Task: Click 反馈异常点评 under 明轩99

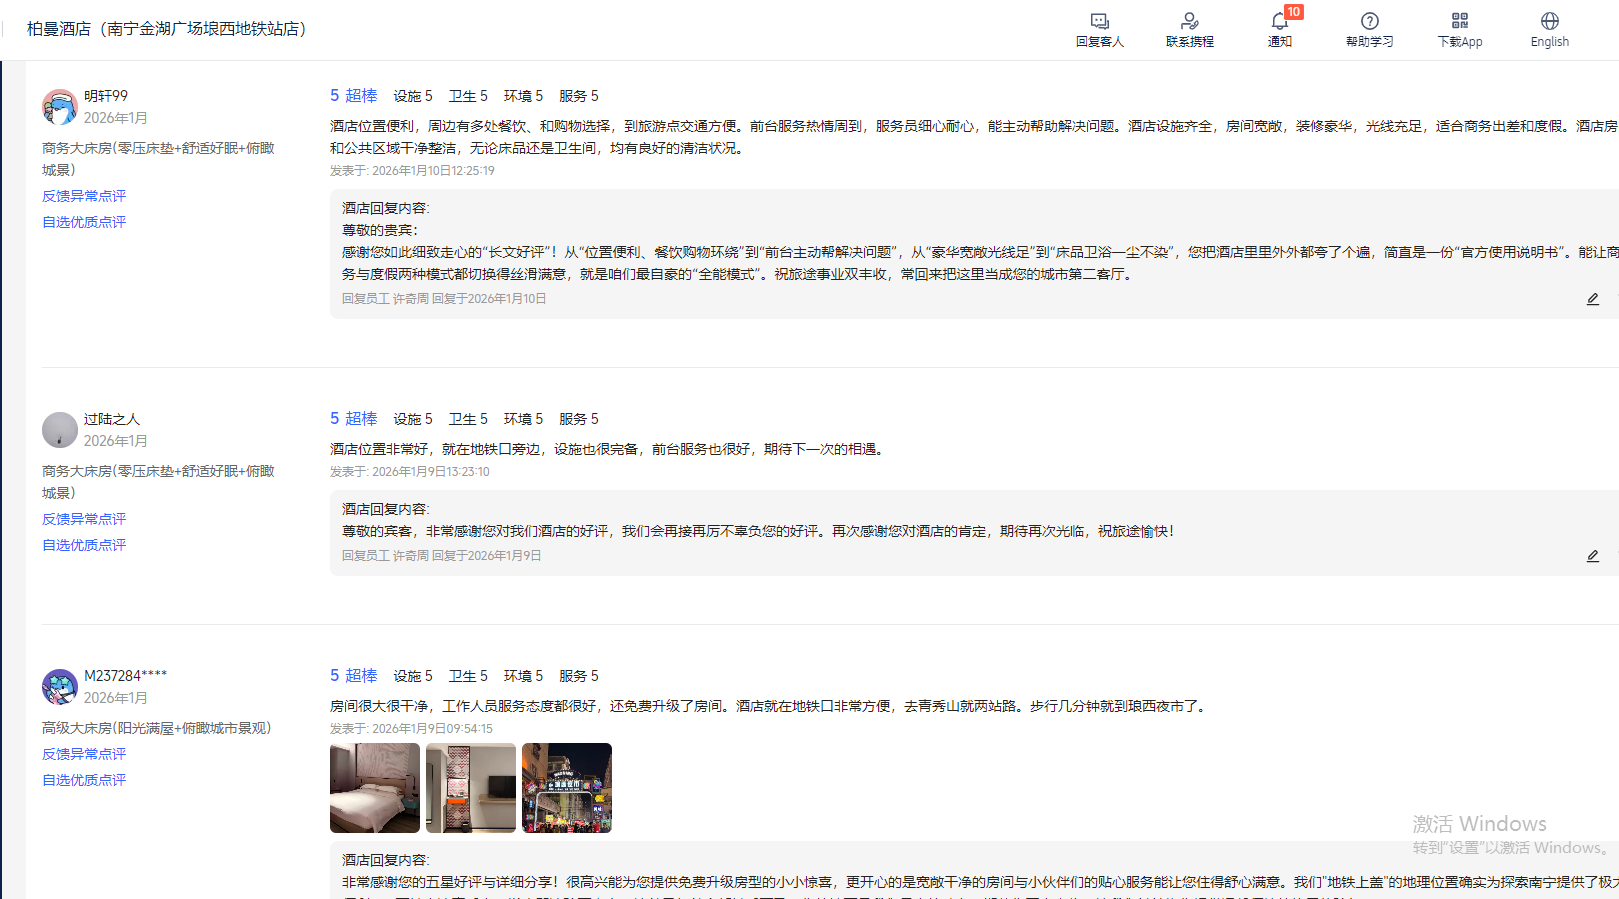Action: (x=84, y=196)
